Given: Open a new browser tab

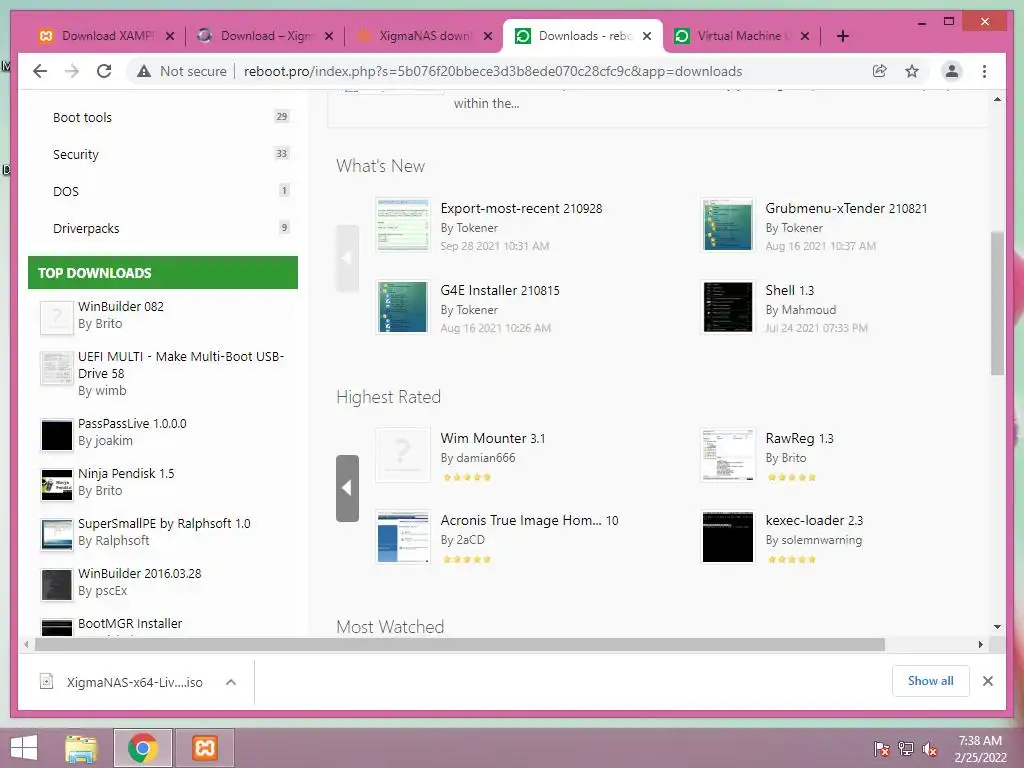Looking at the screenshot, I should pyautogui.click(x=843, y=36).
